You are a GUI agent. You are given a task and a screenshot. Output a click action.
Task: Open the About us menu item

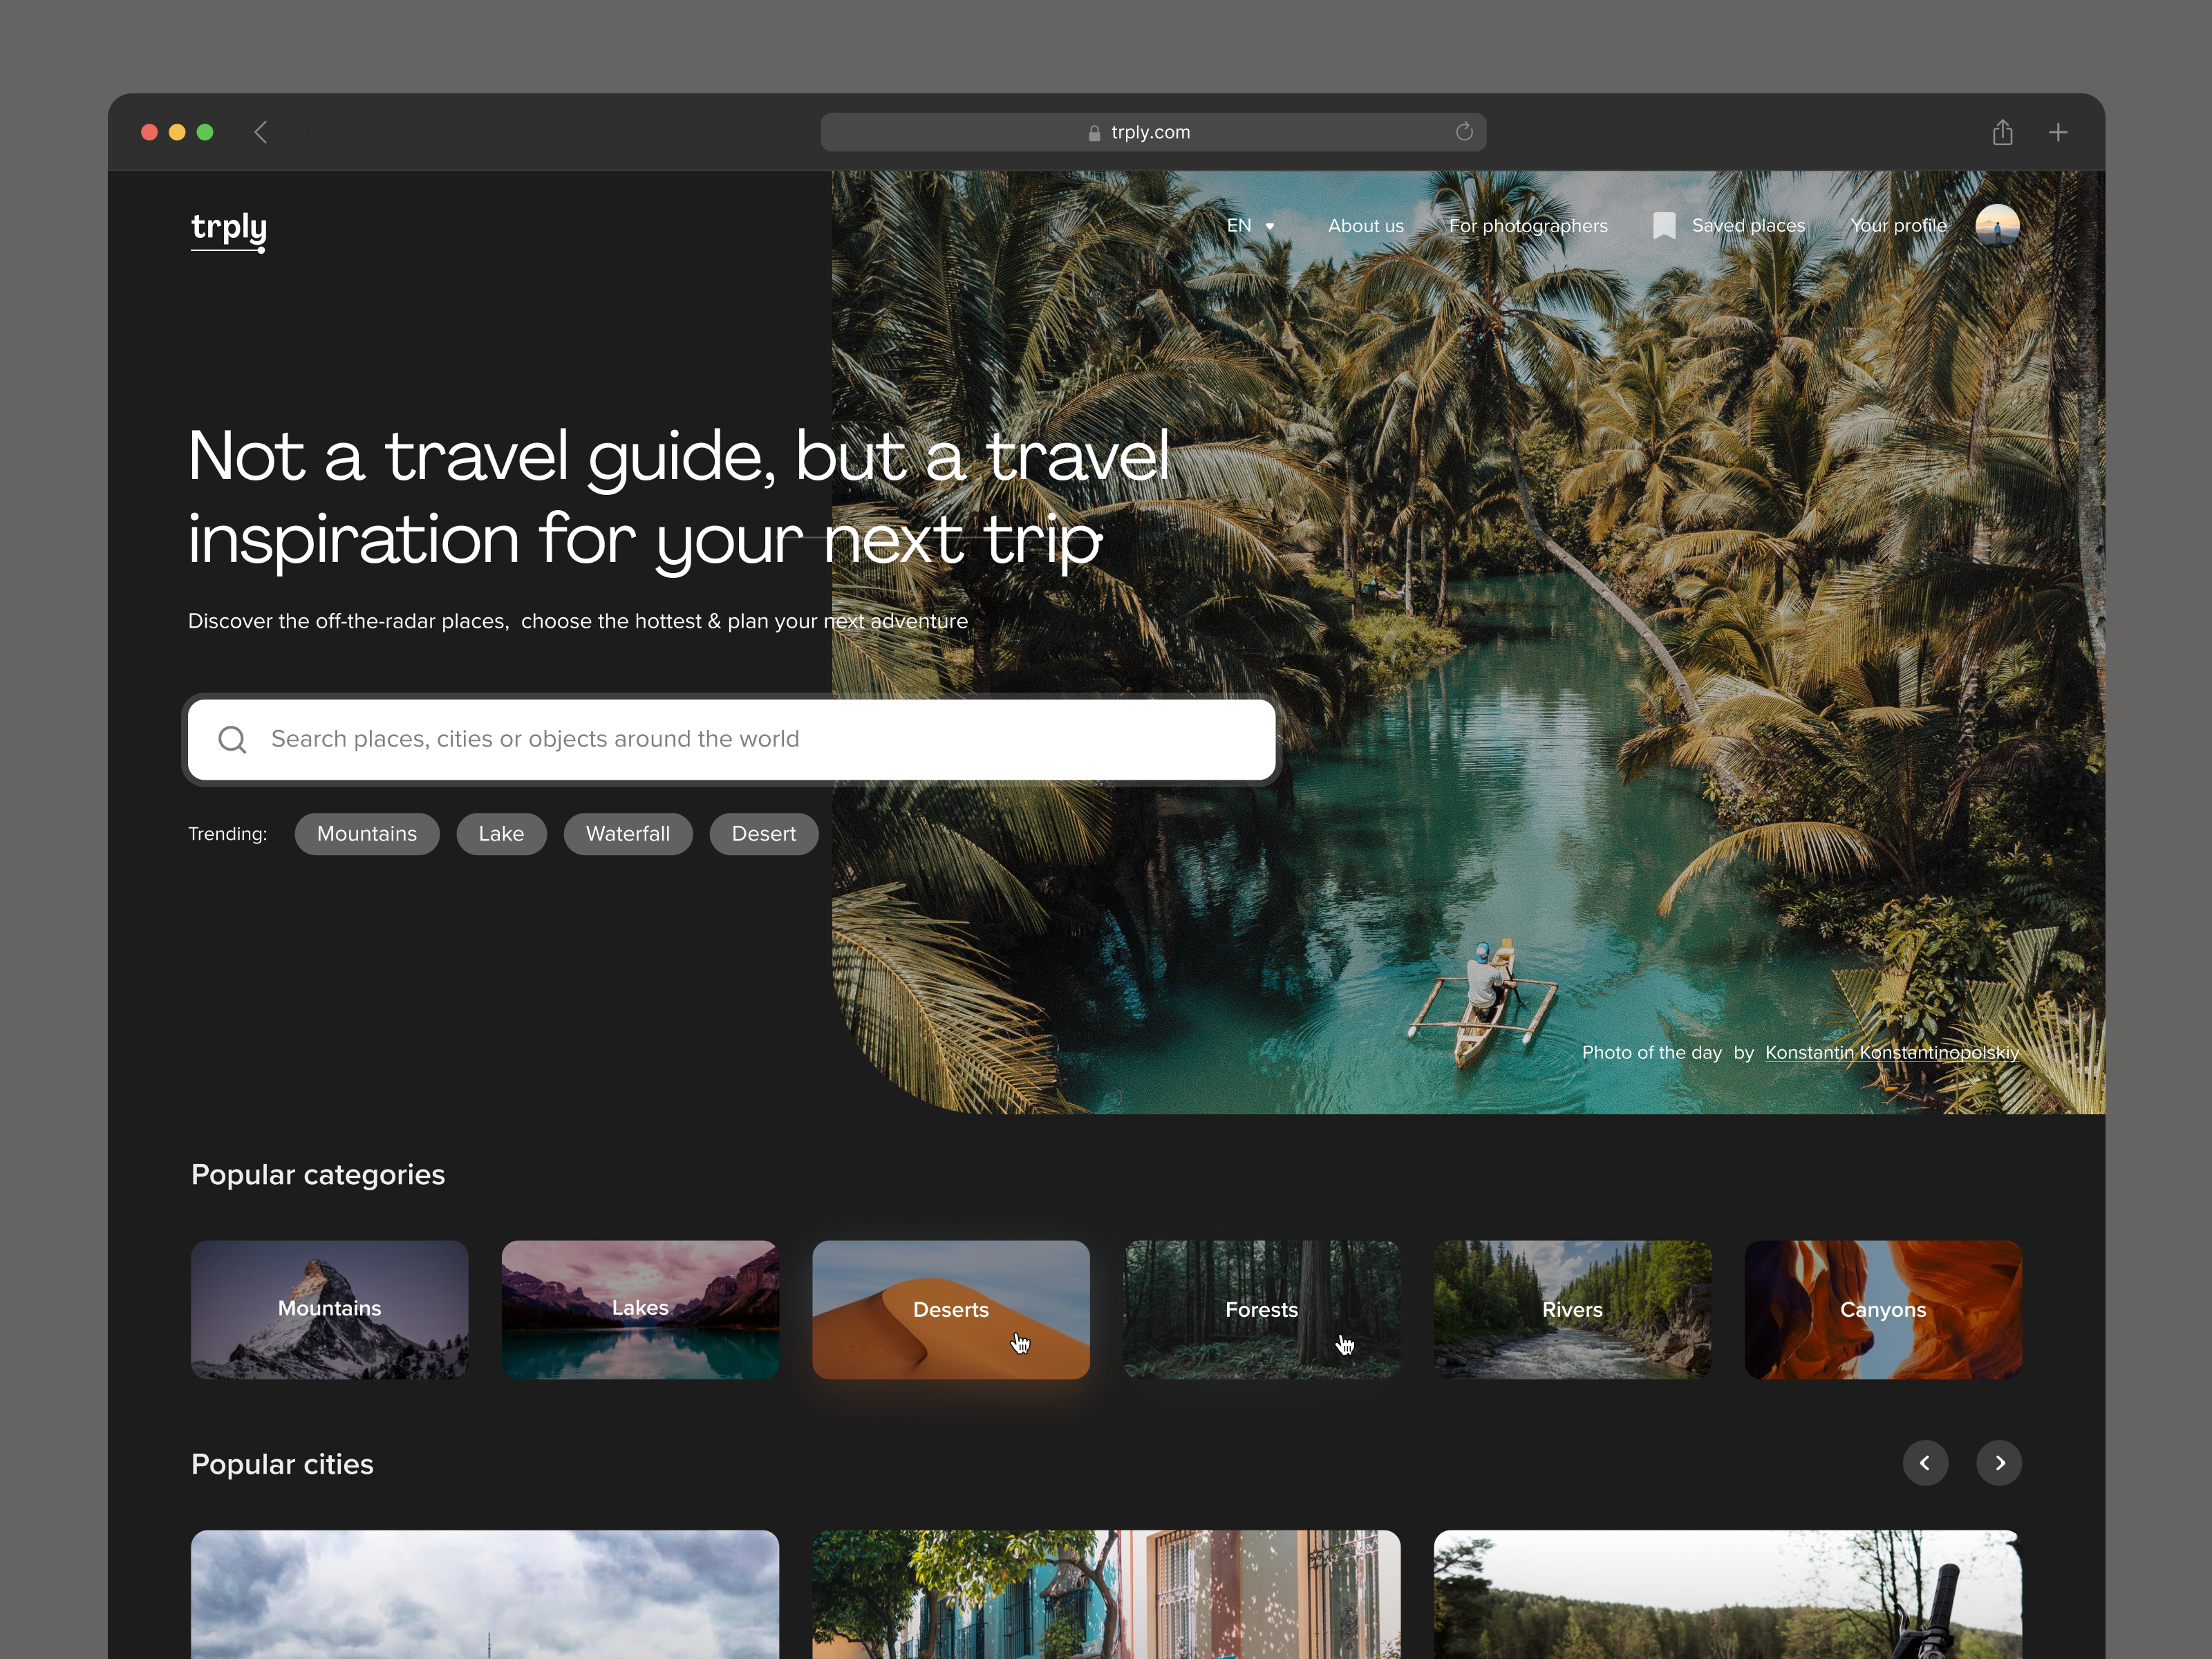1365,226
